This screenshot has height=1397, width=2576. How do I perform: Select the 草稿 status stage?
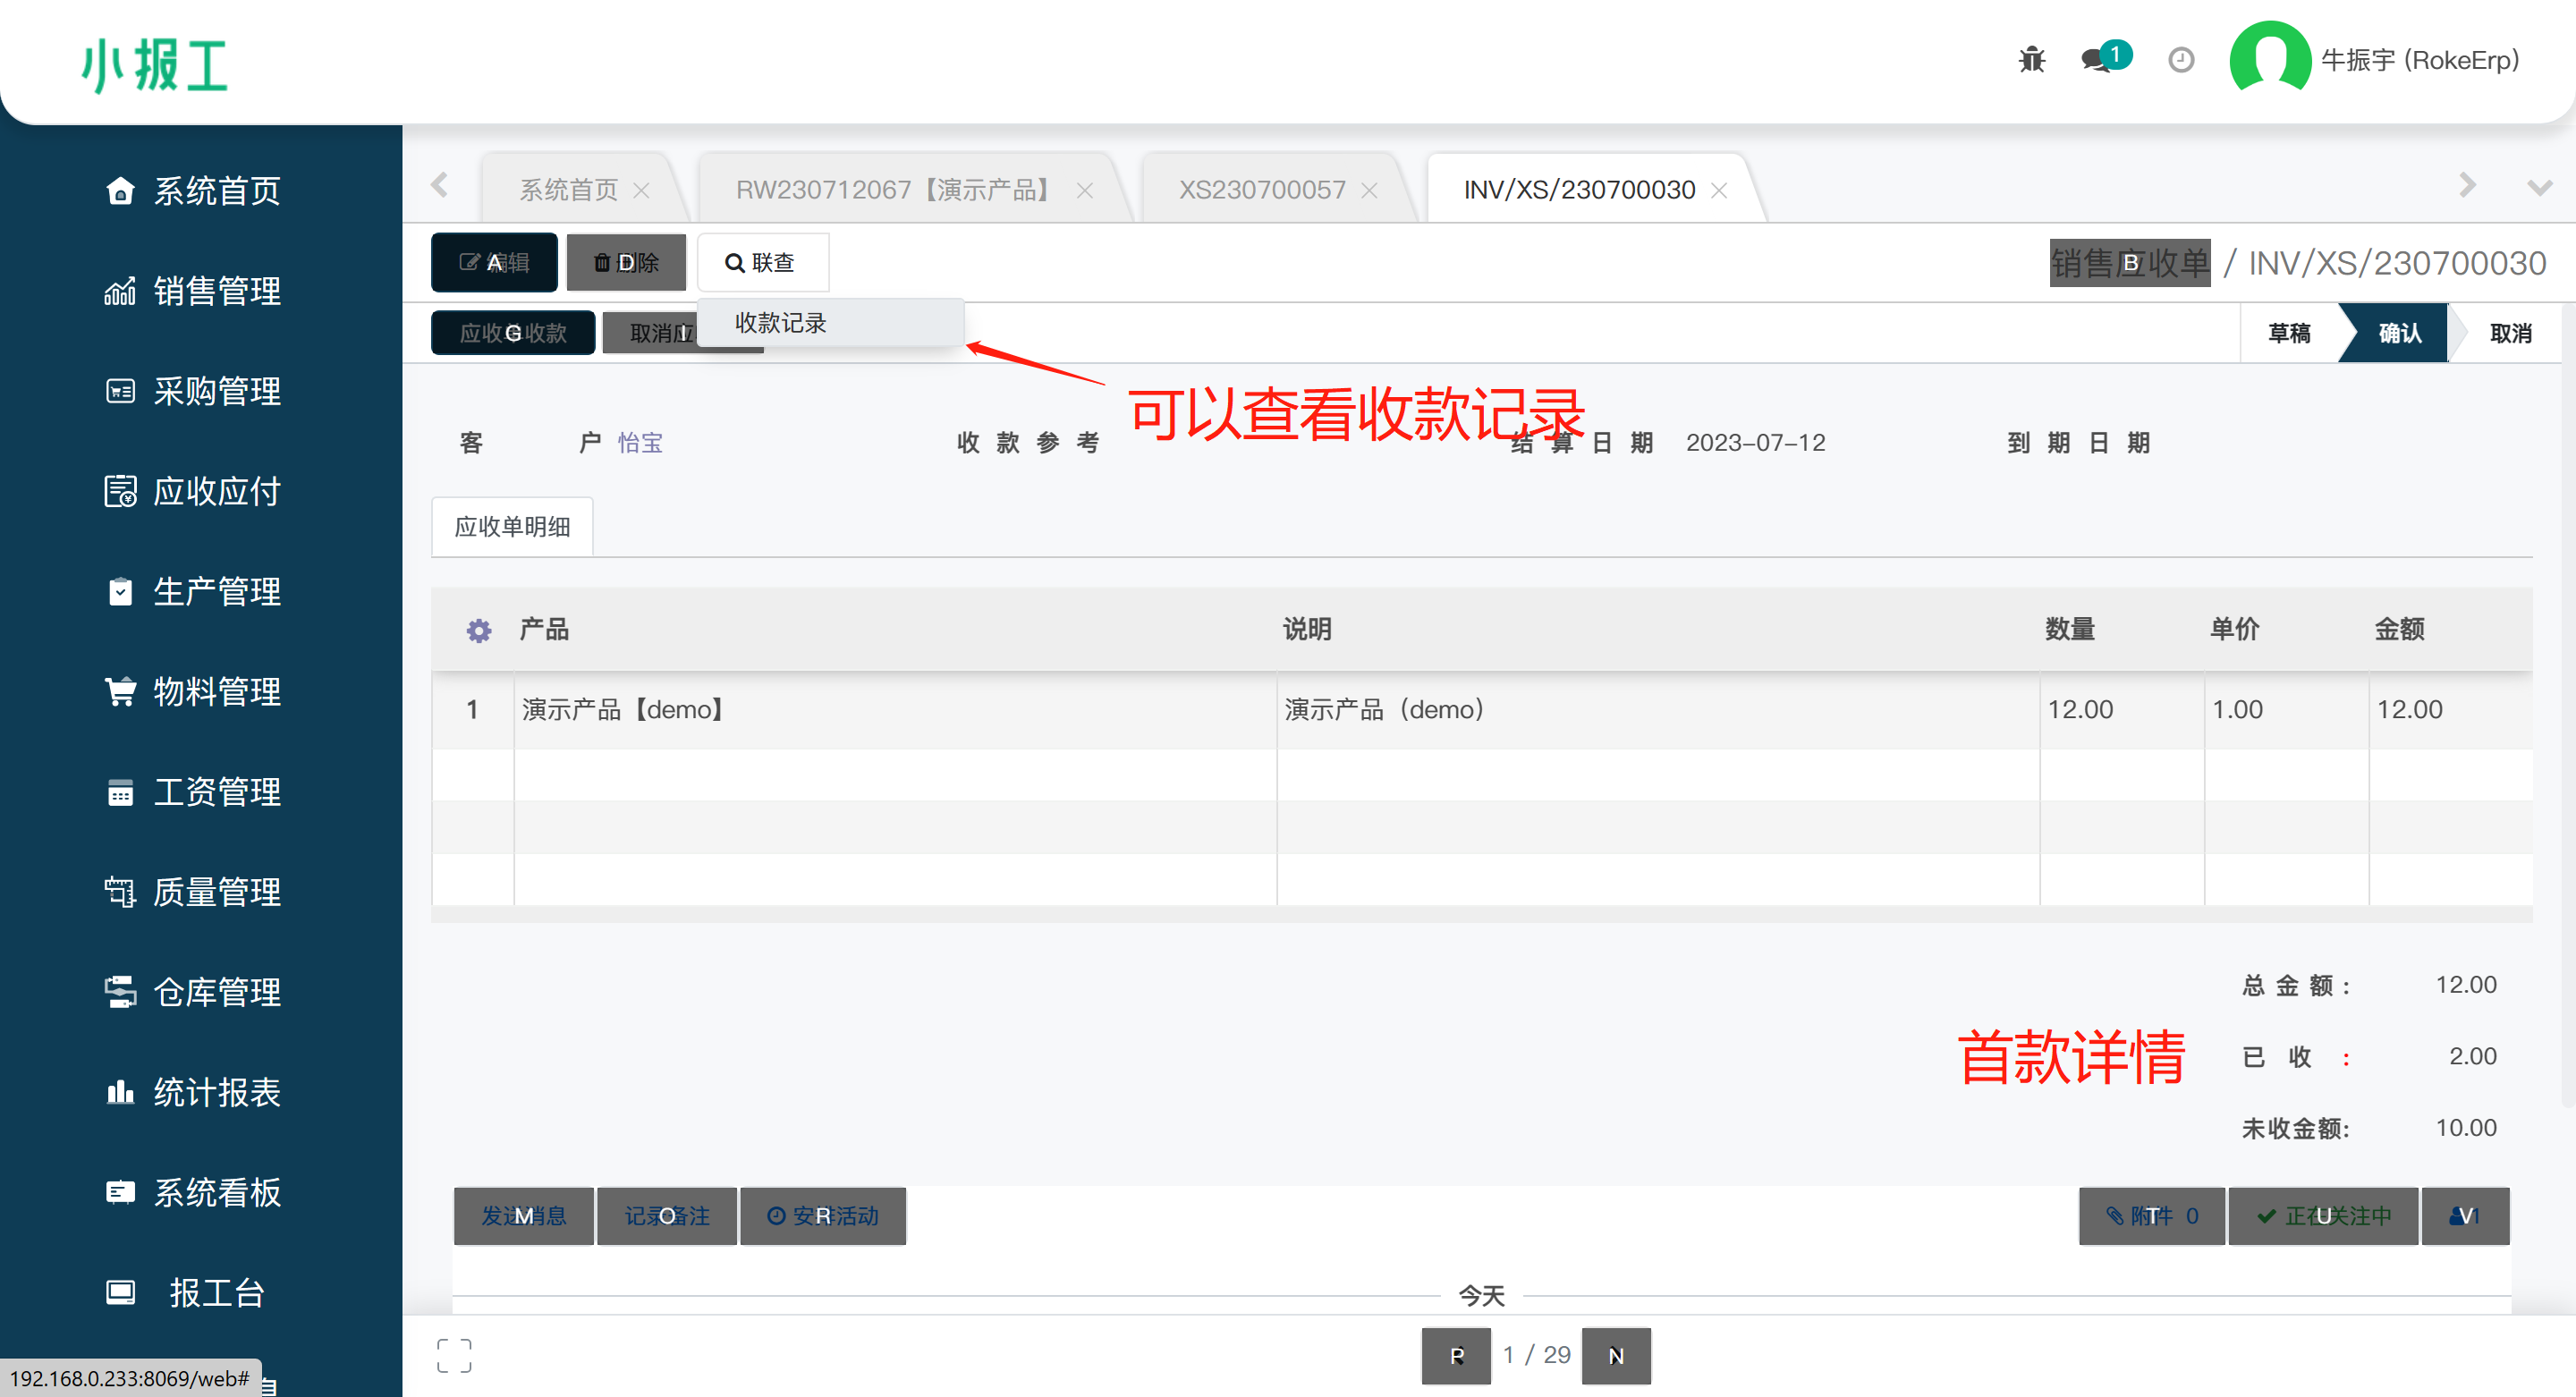tap(2289, 333)
